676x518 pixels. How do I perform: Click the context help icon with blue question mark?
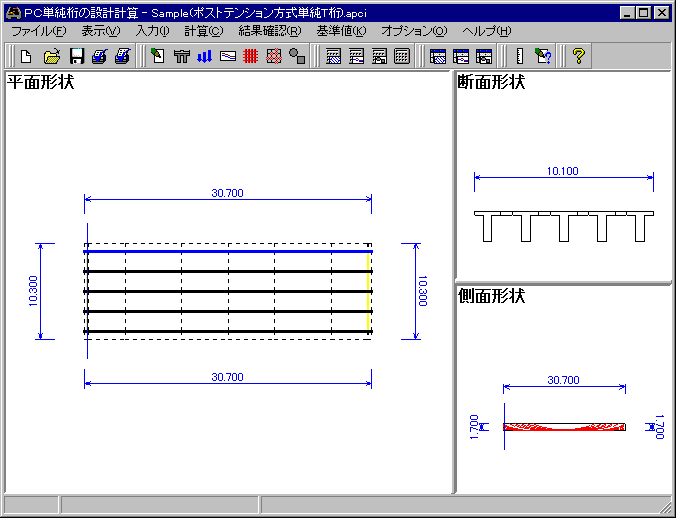[x=543, y=57]
